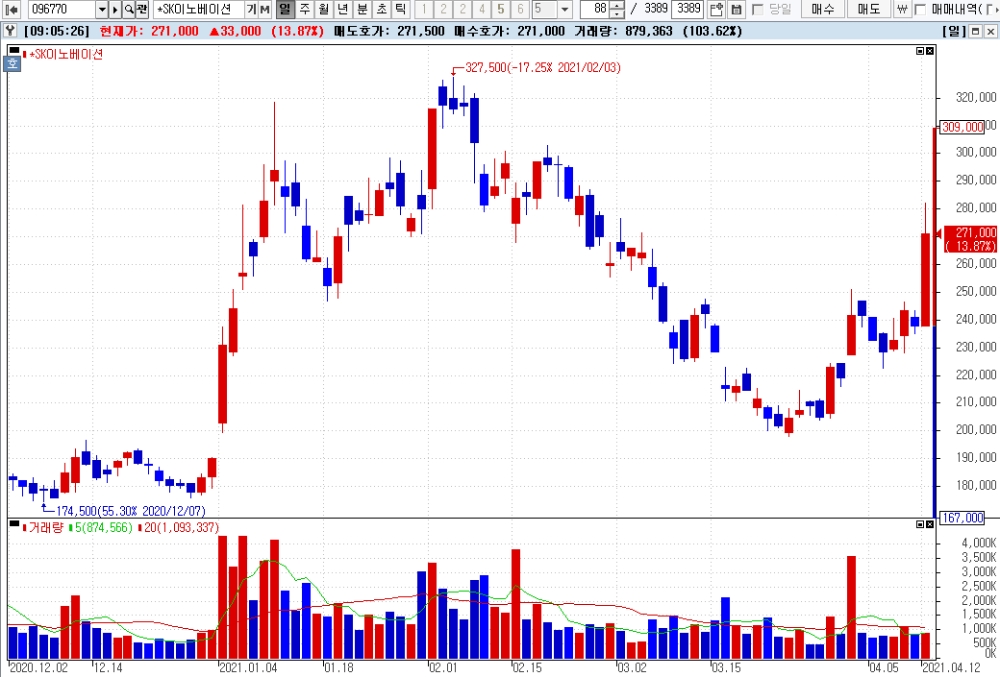Click the 기 button next to the stock name

251,9
